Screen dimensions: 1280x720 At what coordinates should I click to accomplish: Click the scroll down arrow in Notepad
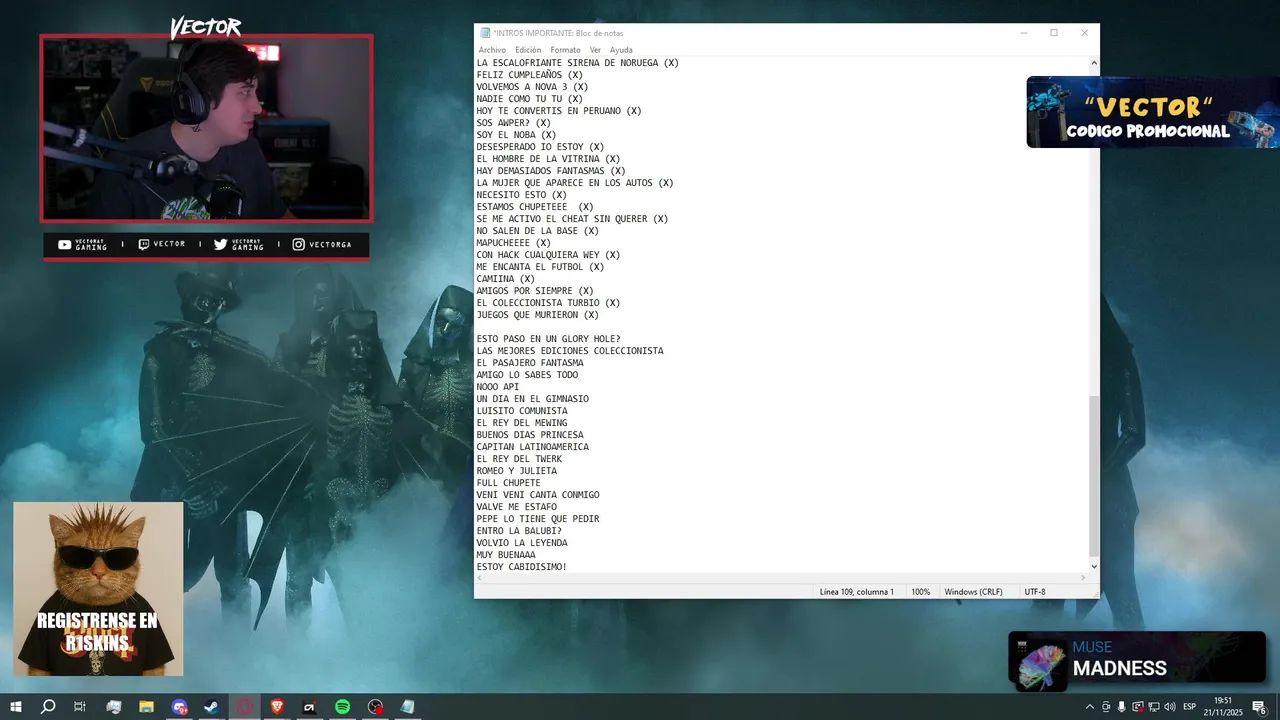[1093, 566]
